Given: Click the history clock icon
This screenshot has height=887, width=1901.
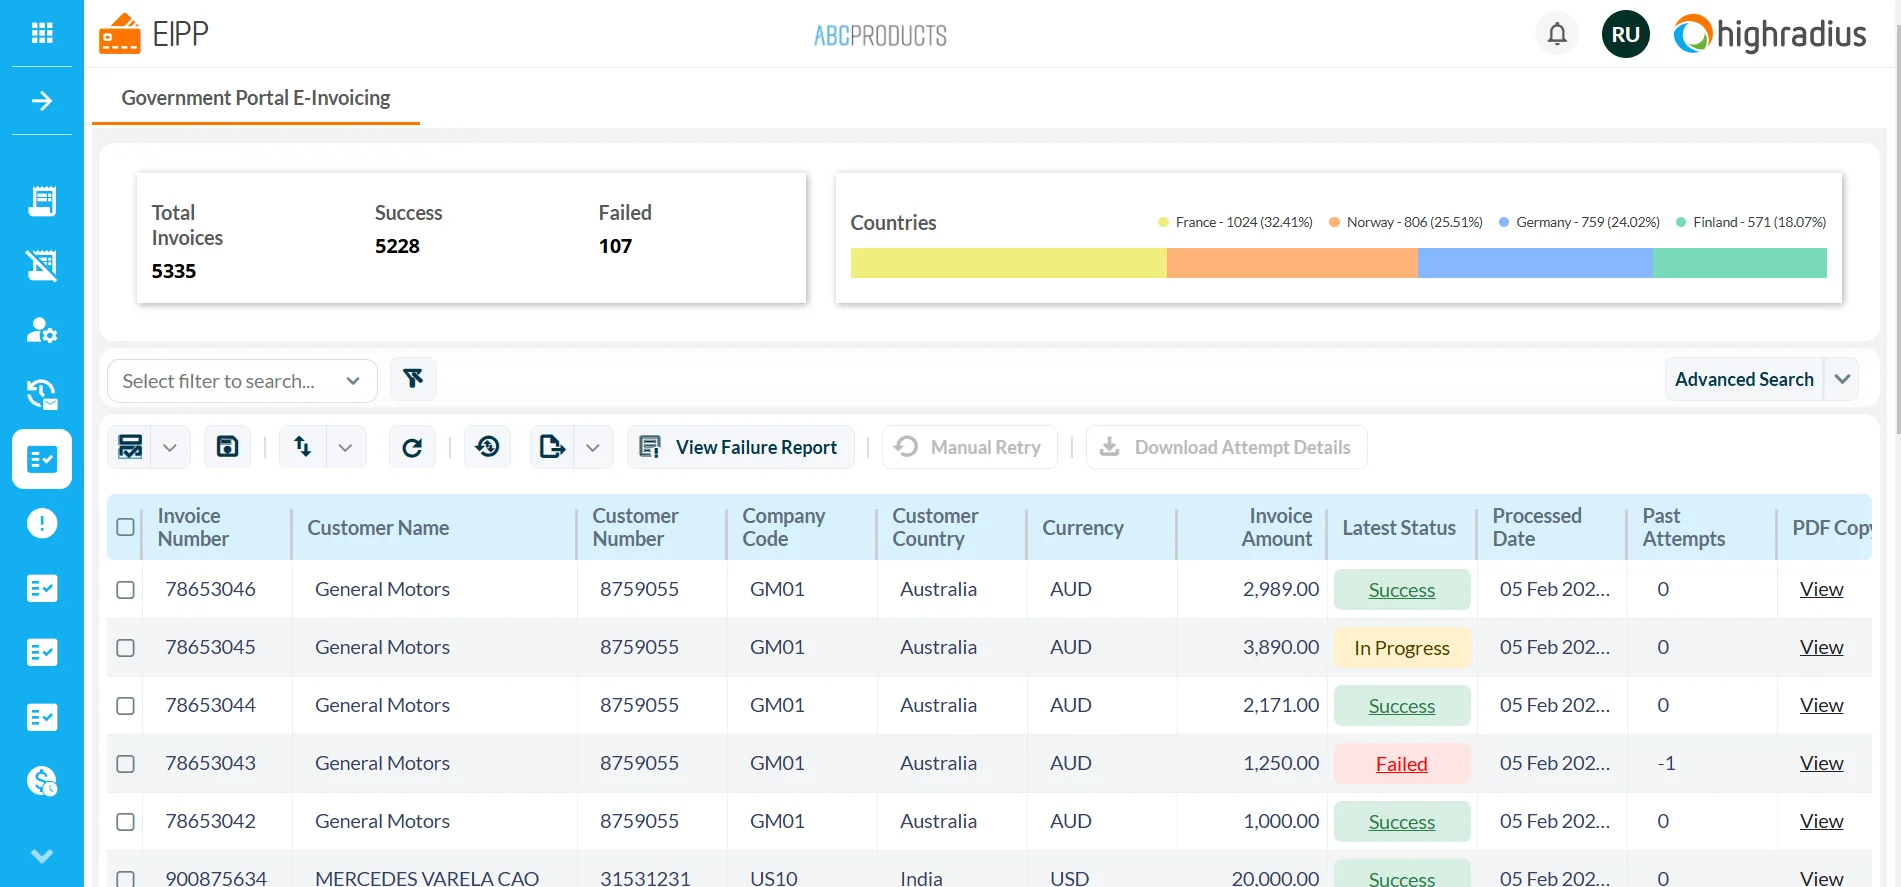Looking at the screenshot, I should tap(487, 447).
